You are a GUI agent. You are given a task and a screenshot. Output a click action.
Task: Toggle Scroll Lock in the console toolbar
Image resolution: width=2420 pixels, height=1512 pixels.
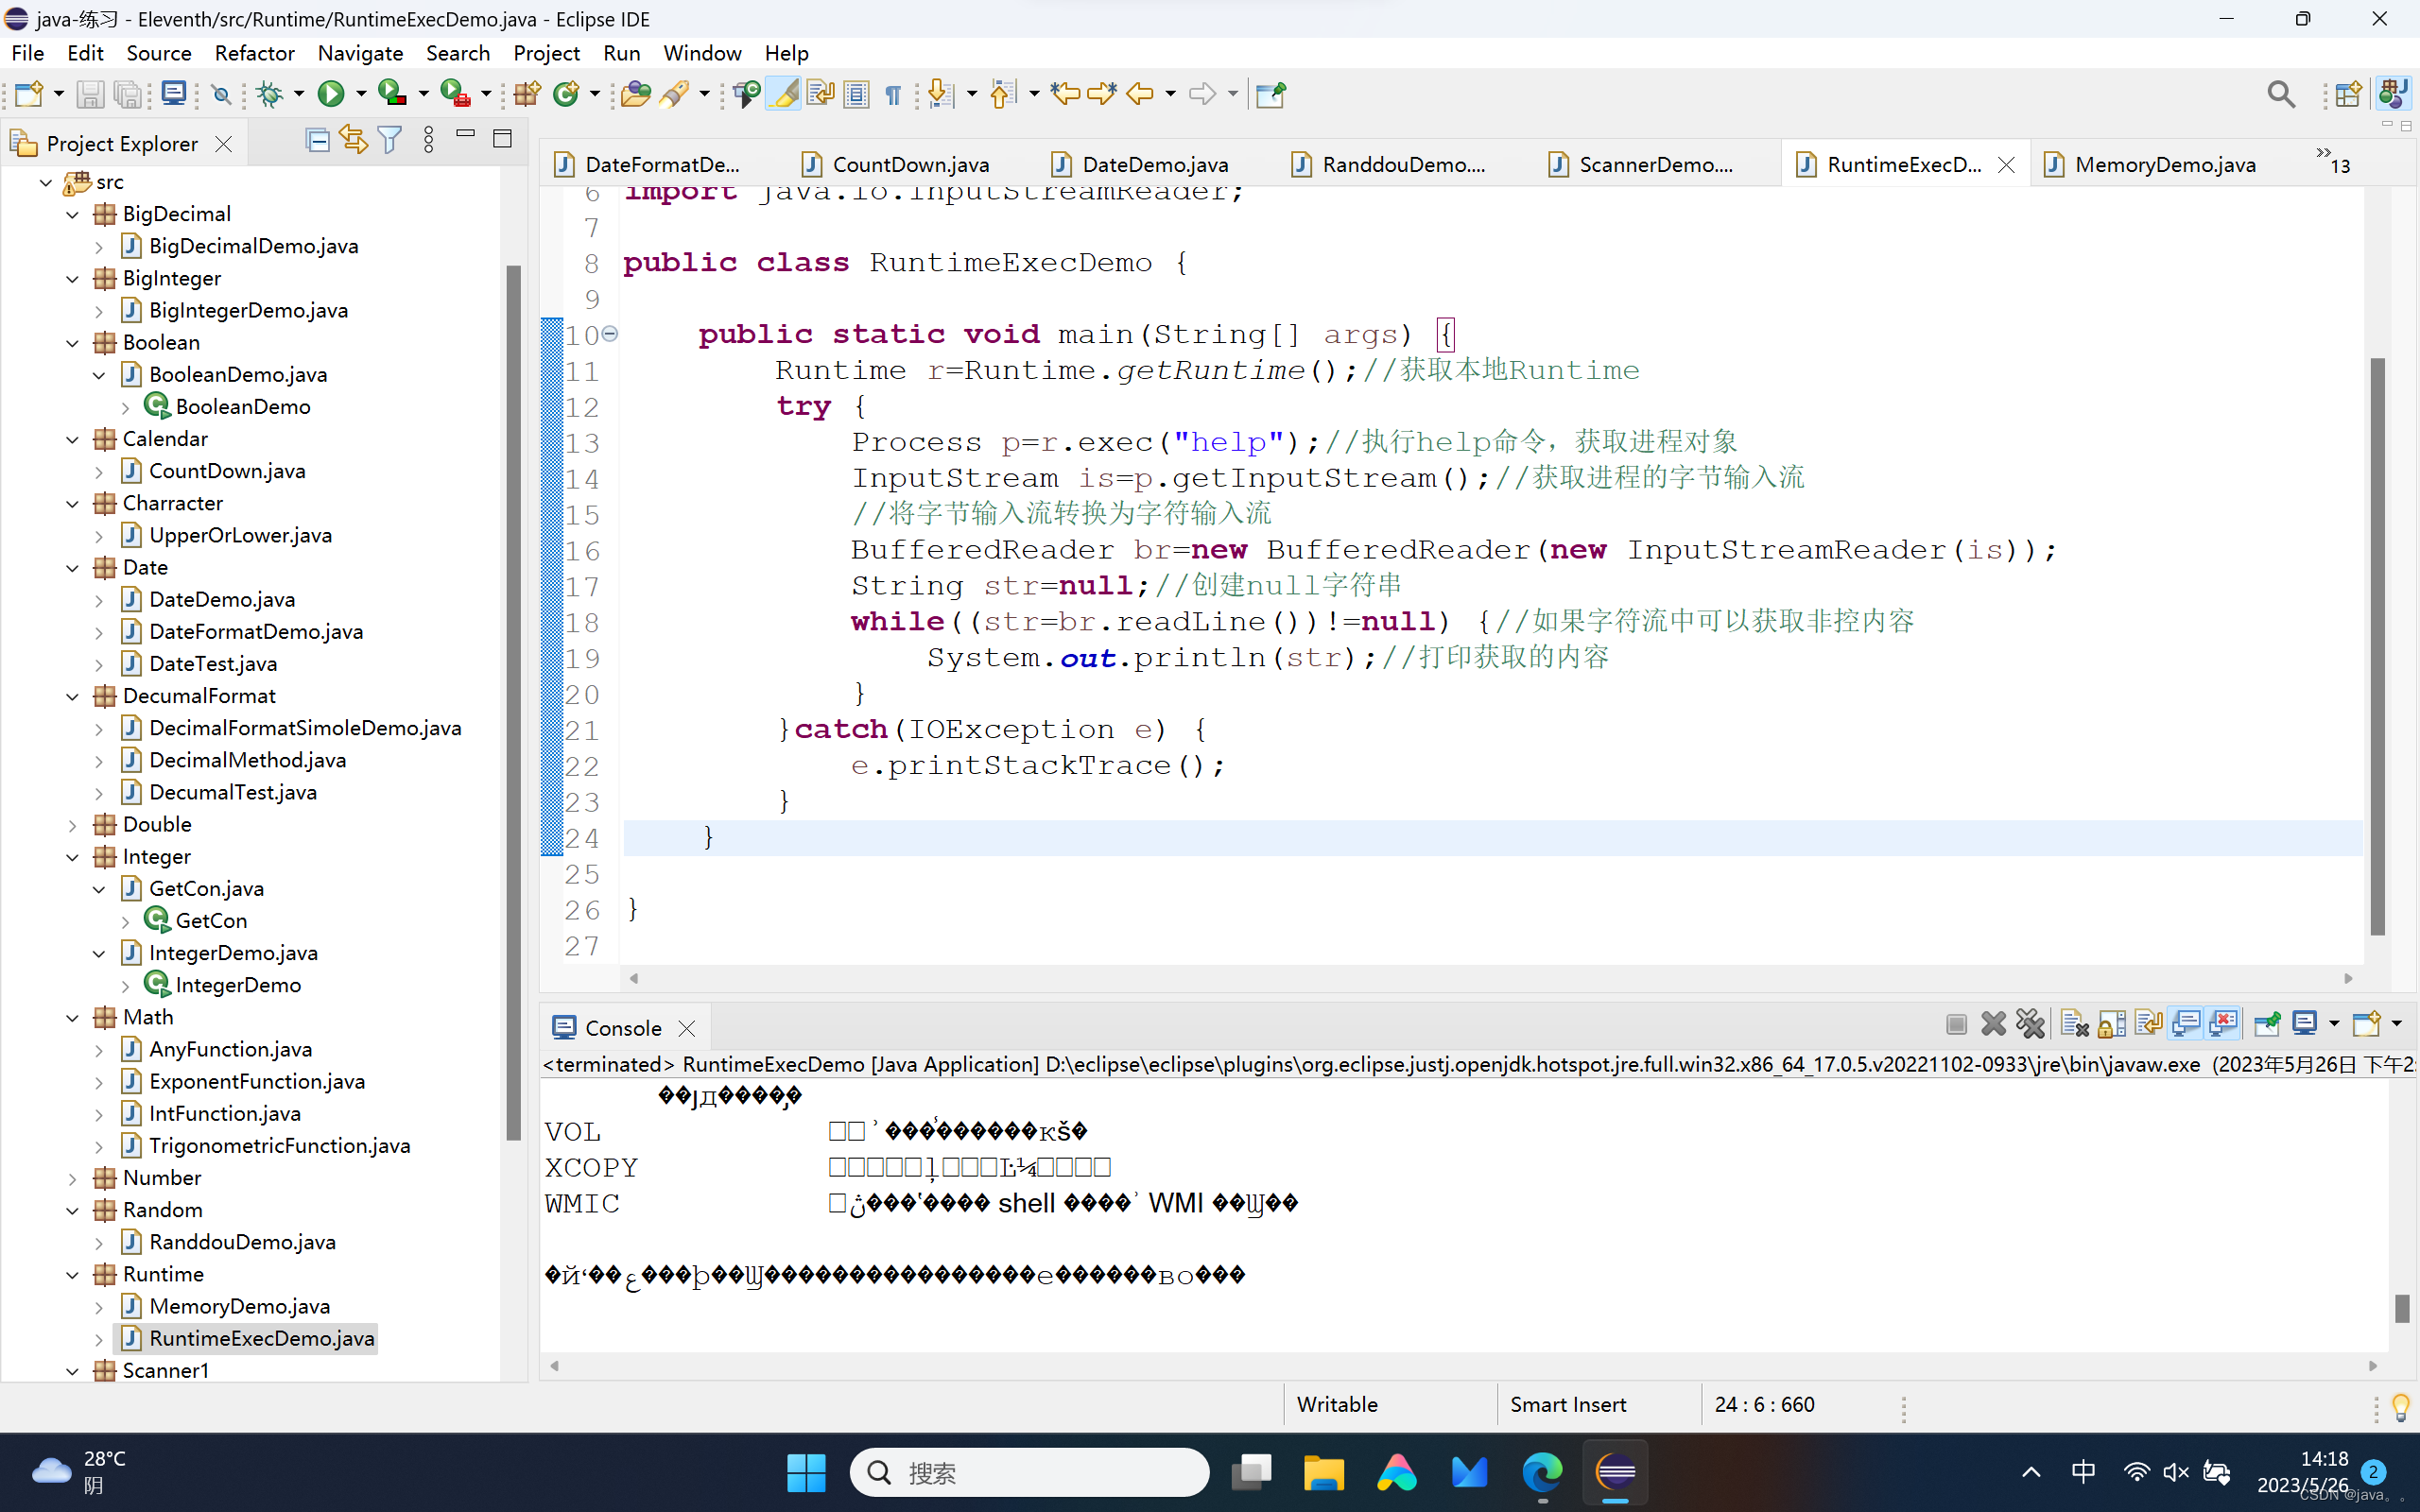tap(2112, 1023)
